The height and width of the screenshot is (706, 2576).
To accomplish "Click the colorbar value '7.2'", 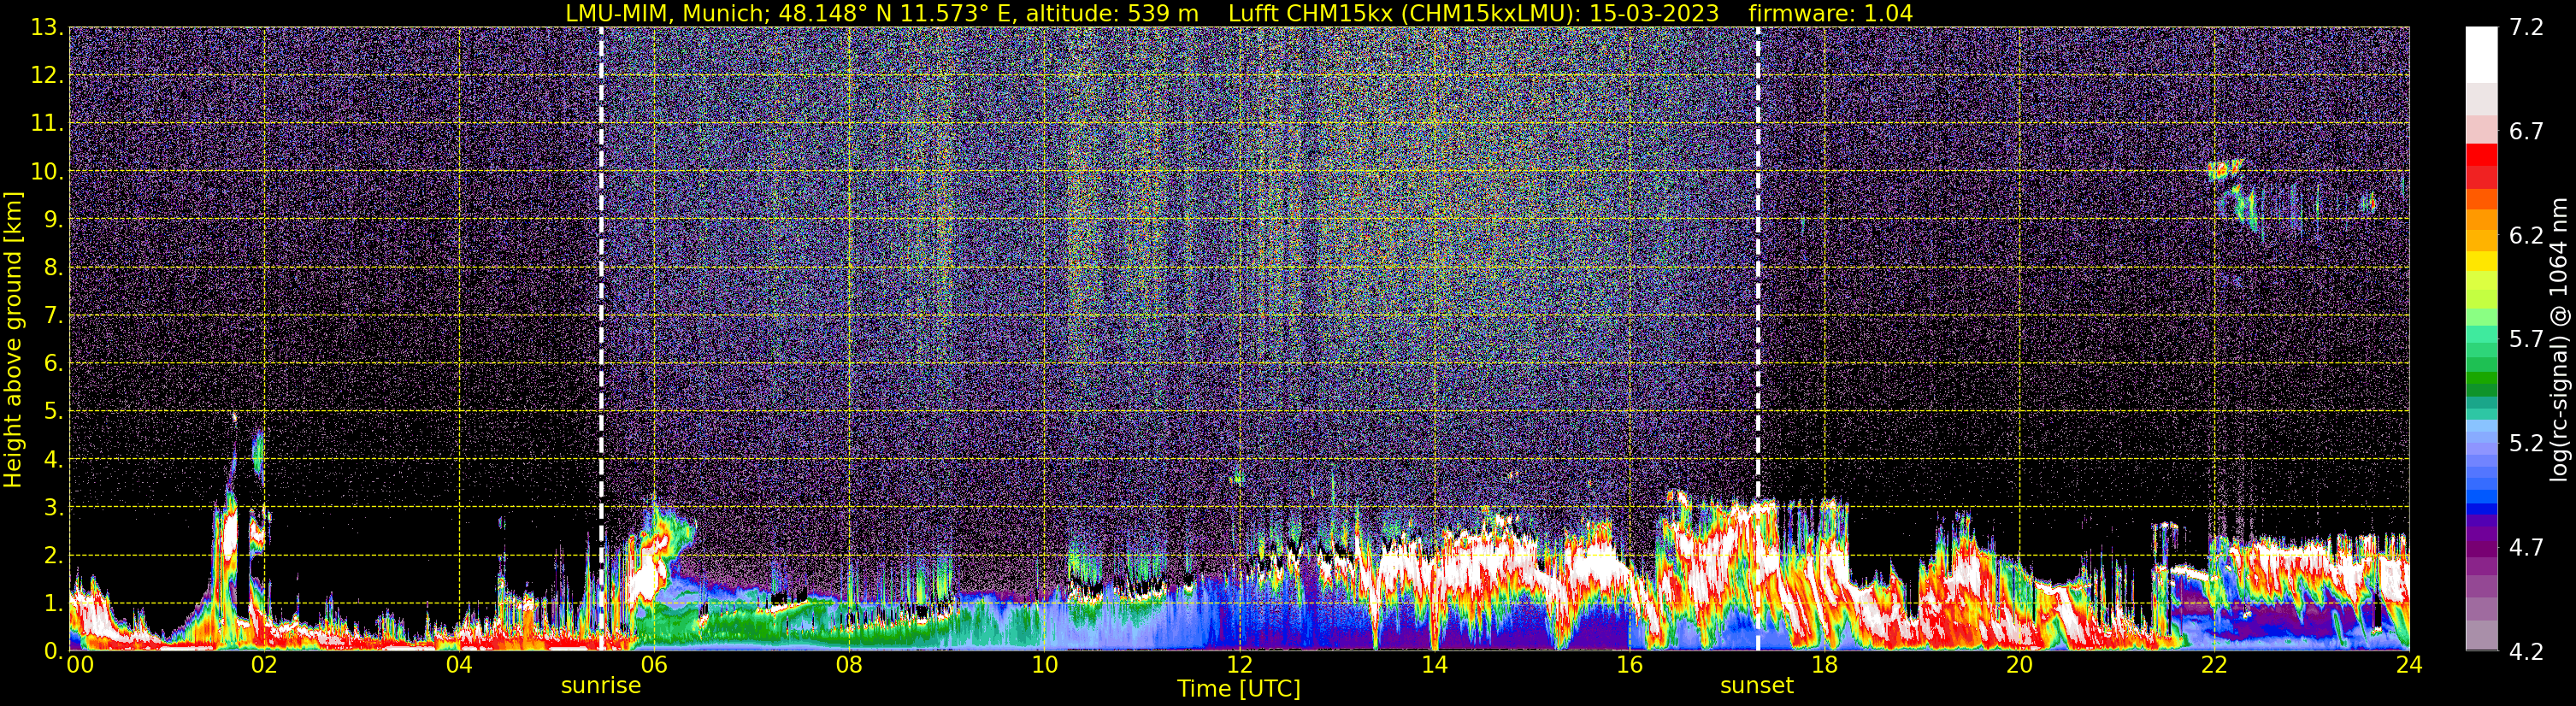I will tap(2526, 28).
